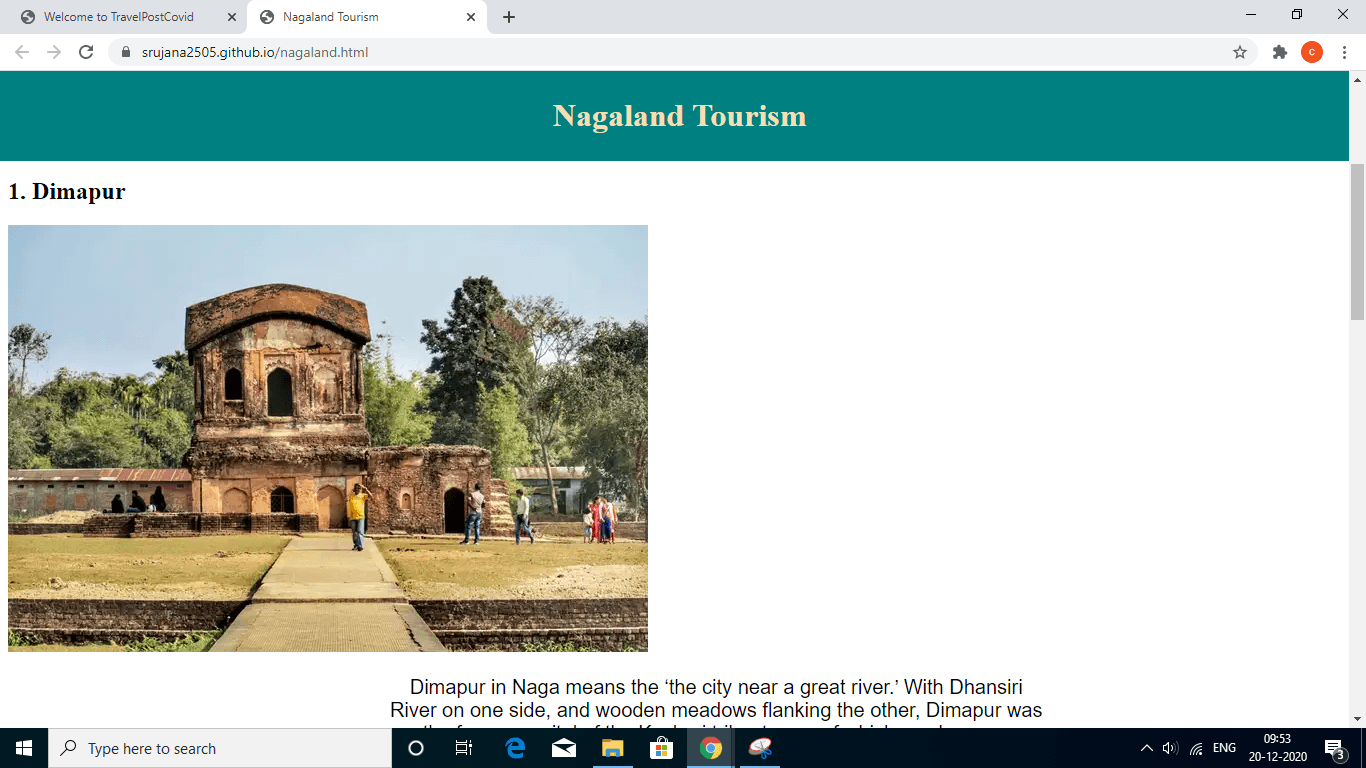1366x768 pixels.
Task: Close the Welcome to TravelPostCovid tab
Action: pos(232,17)
